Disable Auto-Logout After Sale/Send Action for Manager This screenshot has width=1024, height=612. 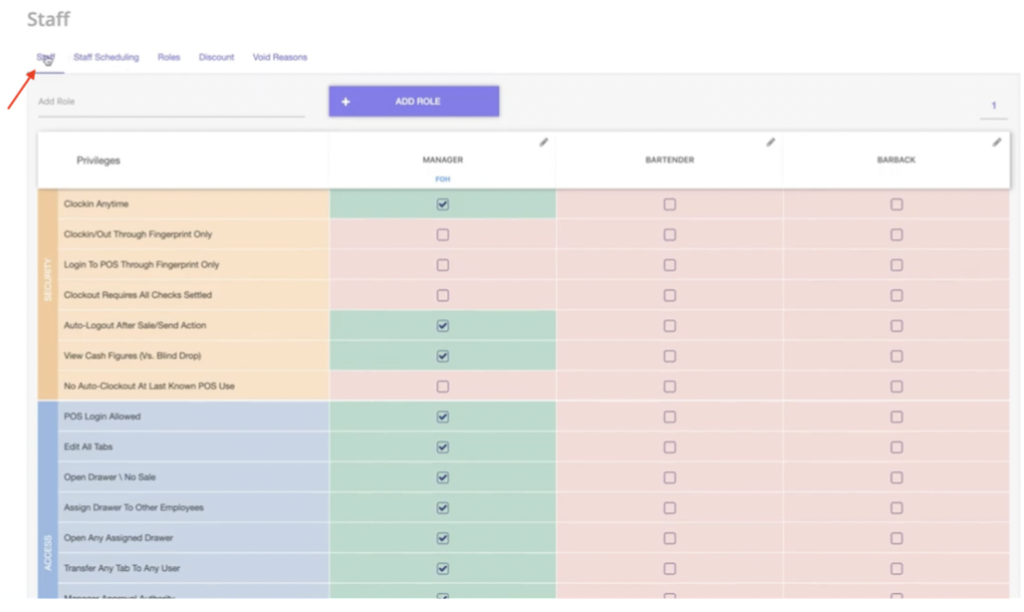pyautogui.click(x=441, y=325)
